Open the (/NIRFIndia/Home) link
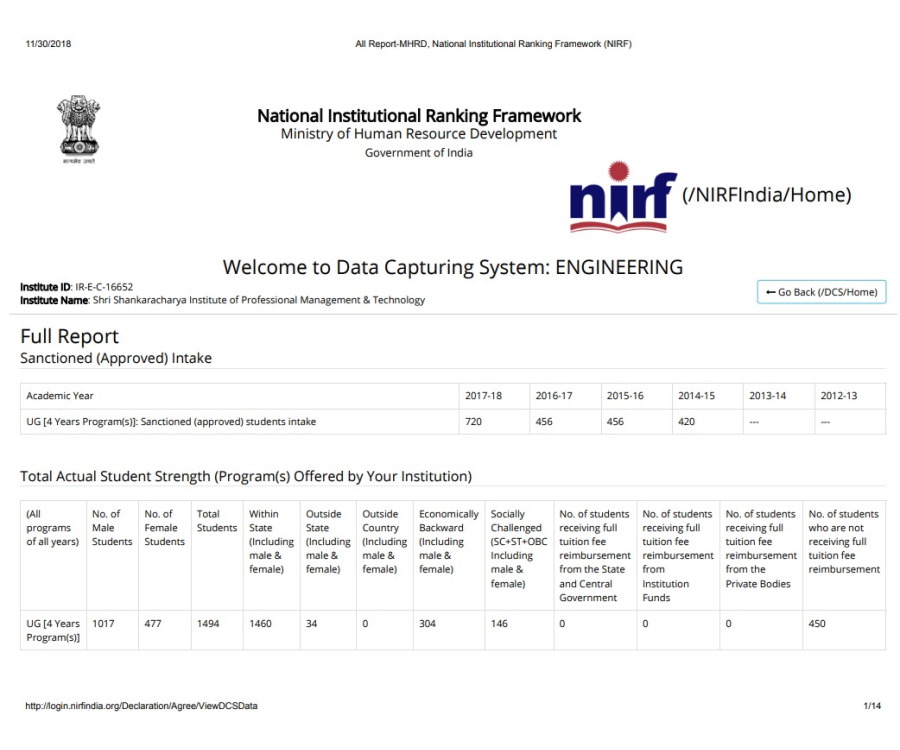This screenshot has width=900, height=750. pyautogui.click(x=766, y=195)
